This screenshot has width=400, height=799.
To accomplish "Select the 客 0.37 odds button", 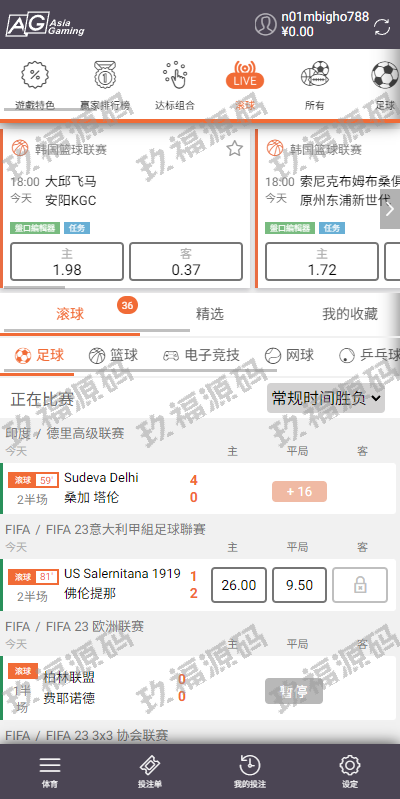I will point(186,261).
